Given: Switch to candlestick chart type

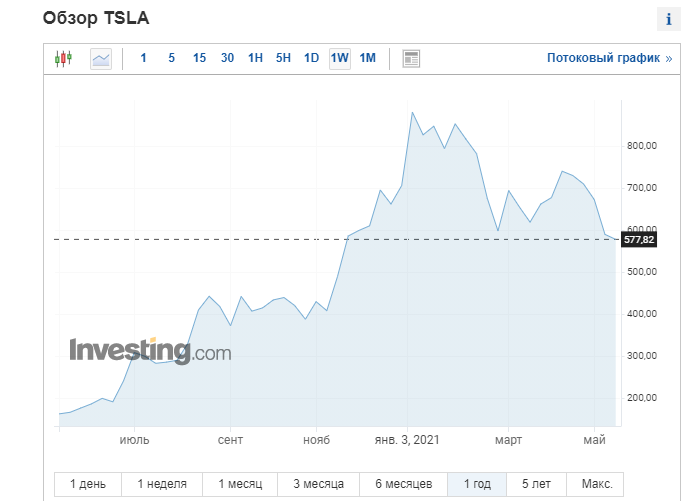Looking at the screenshot, I should point(64,58).
